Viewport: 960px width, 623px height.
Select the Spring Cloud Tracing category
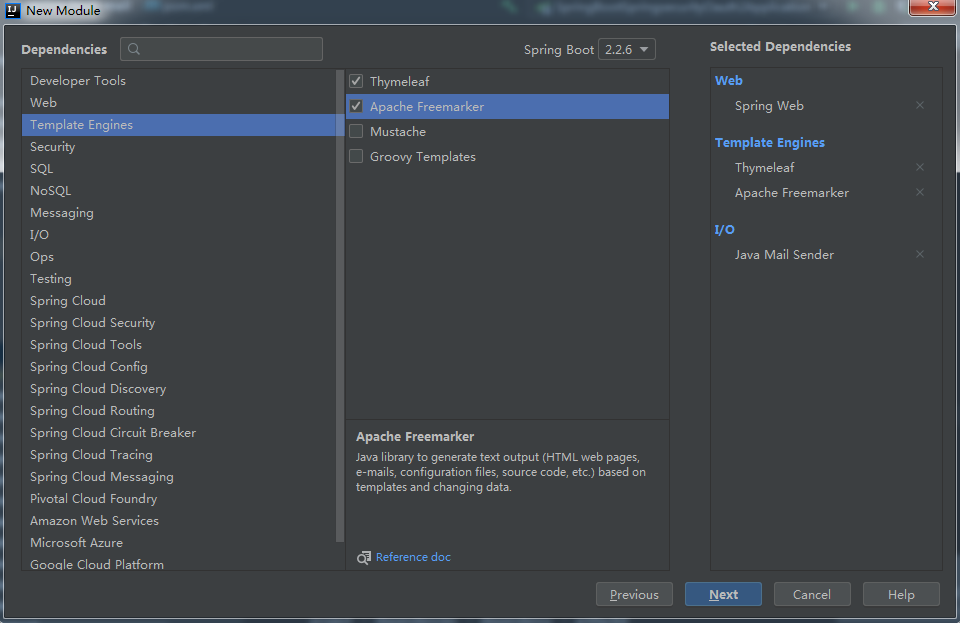pos(179,455)
